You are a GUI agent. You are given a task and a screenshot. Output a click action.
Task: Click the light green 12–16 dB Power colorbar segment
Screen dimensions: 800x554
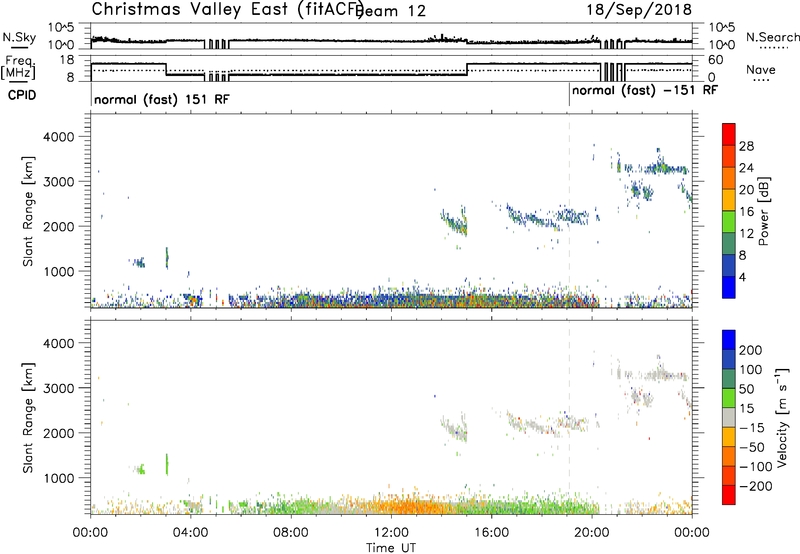pyautogui.click(x=729, y=221)
